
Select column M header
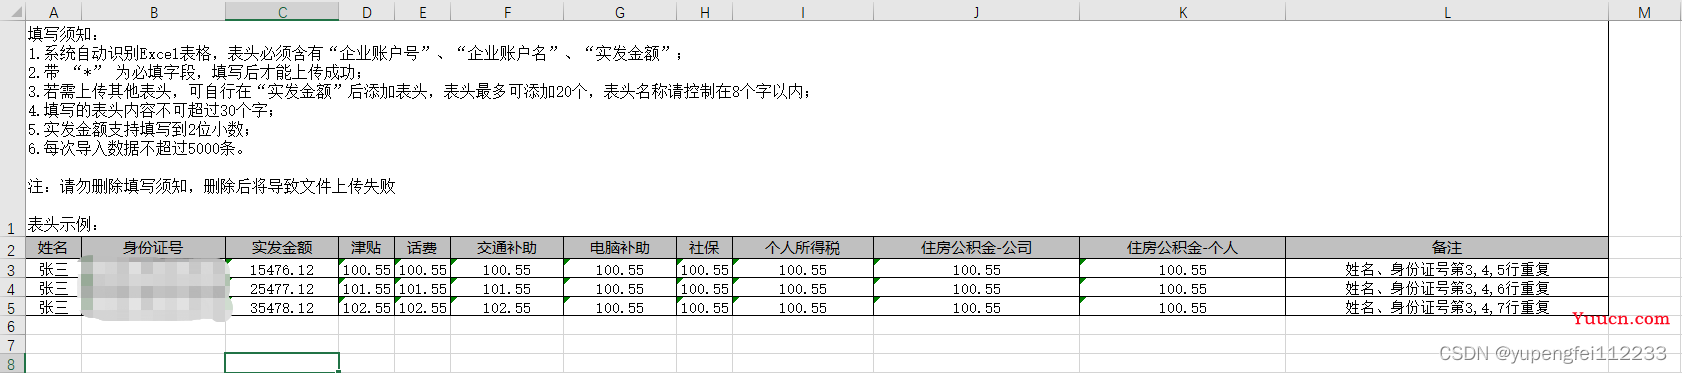coord(1645,11)
